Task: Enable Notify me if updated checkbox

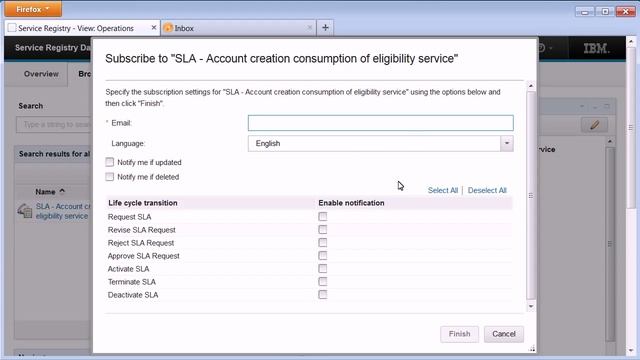Action: coord(109,162)
